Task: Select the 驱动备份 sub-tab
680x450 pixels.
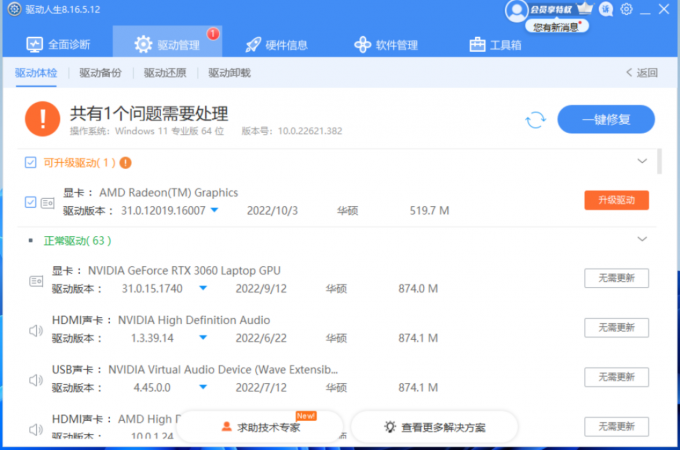Action: tap(101, 73)
